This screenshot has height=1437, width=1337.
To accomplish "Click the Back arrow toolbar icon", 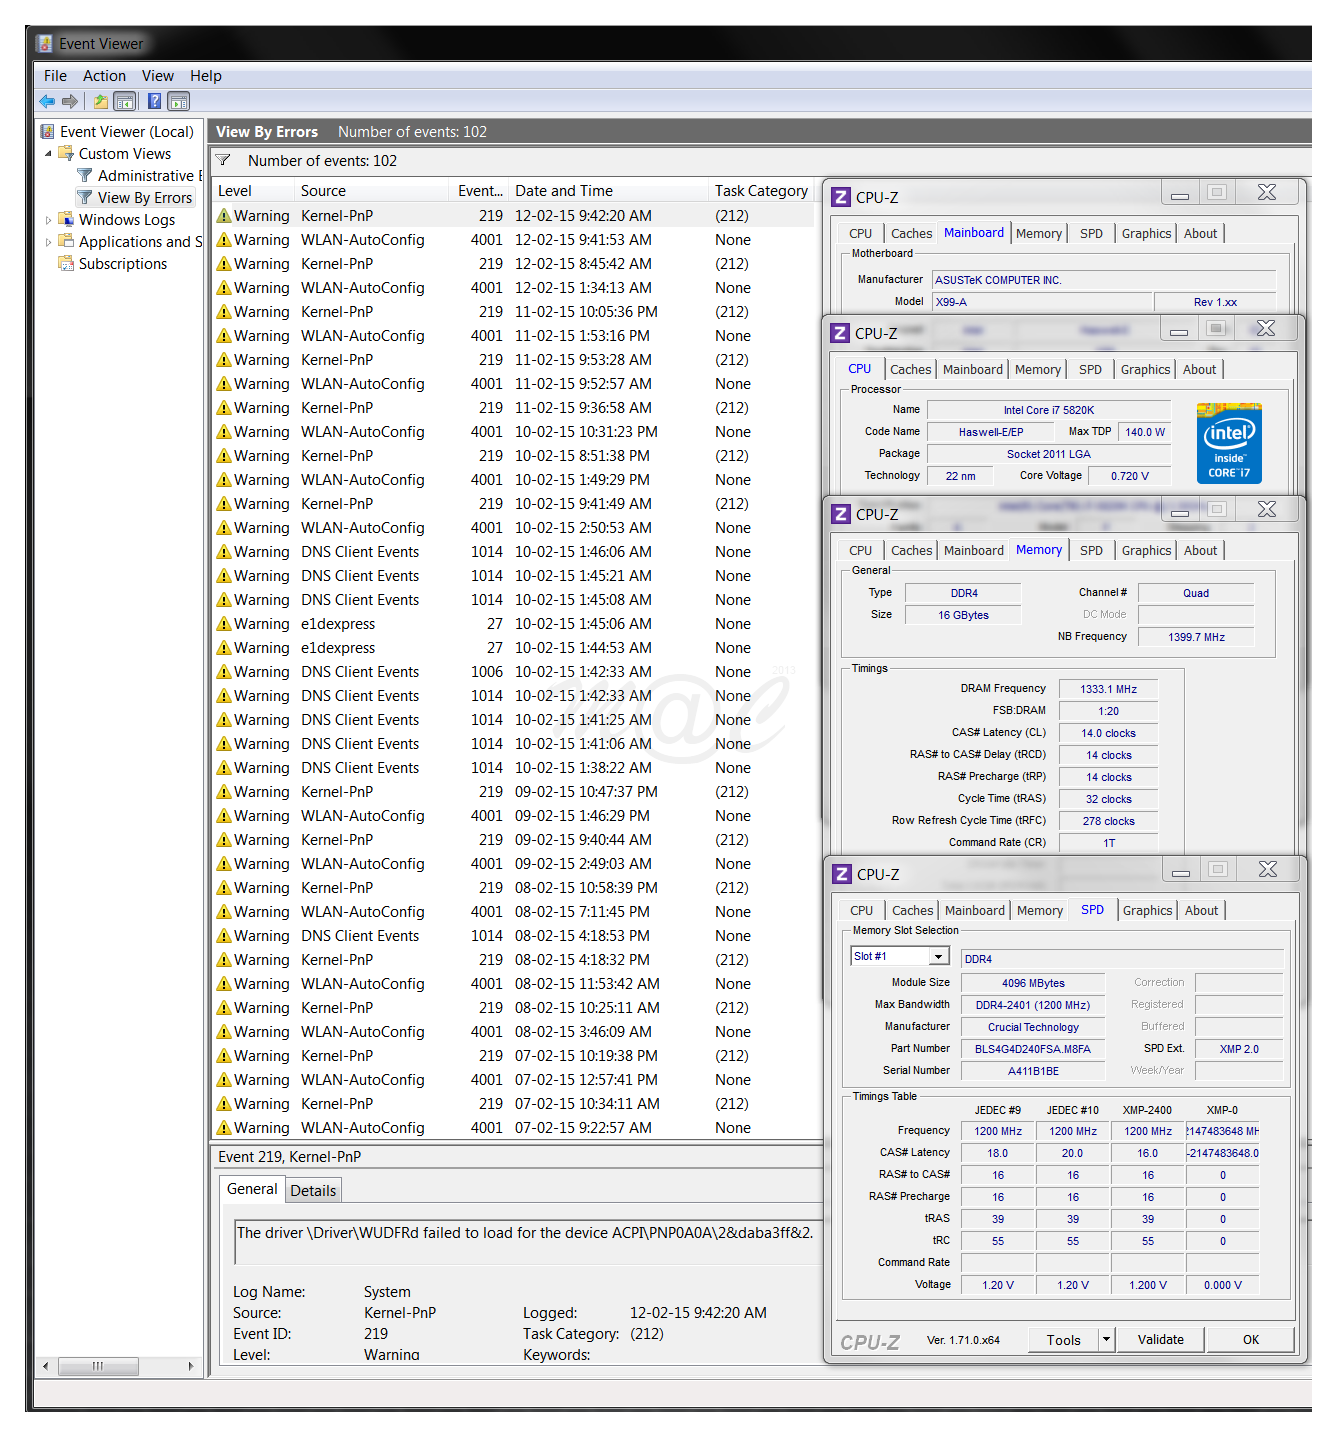I will click(47, 101).
